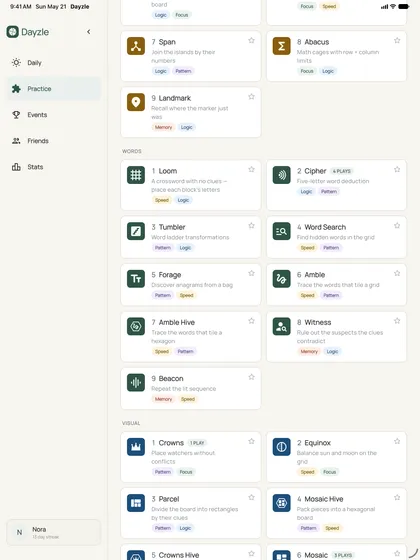Screen dimensions: 420x560
Task: Star the Mosaic Hive puzzle
Action: click(x=397, y=497)
